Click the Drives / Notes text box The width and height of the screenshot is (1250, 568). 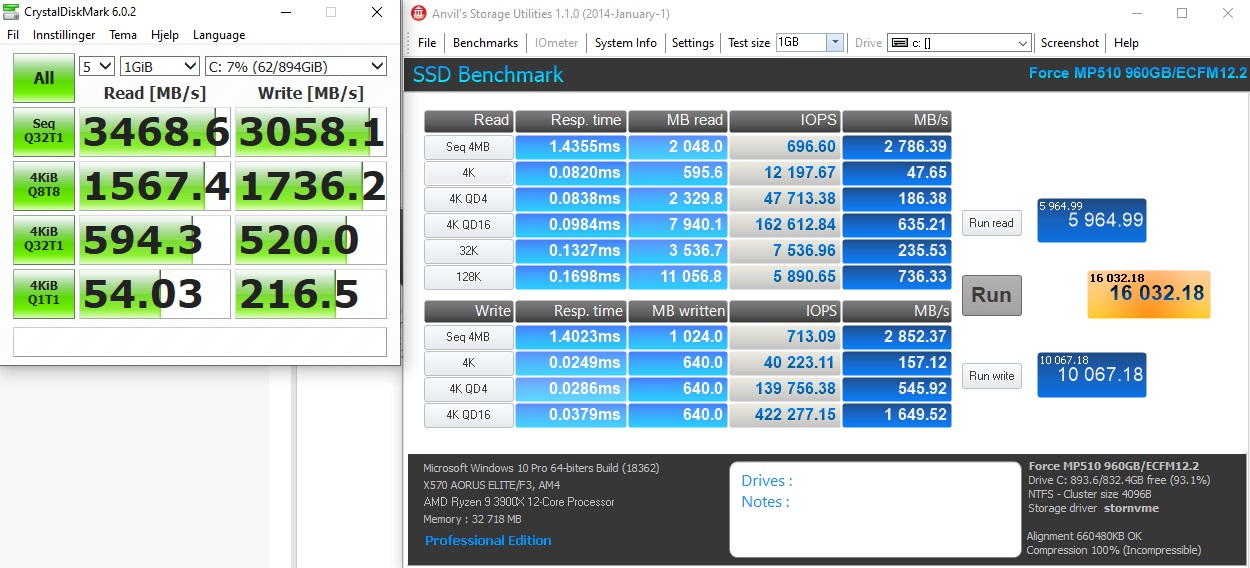[x=873, y=508]
